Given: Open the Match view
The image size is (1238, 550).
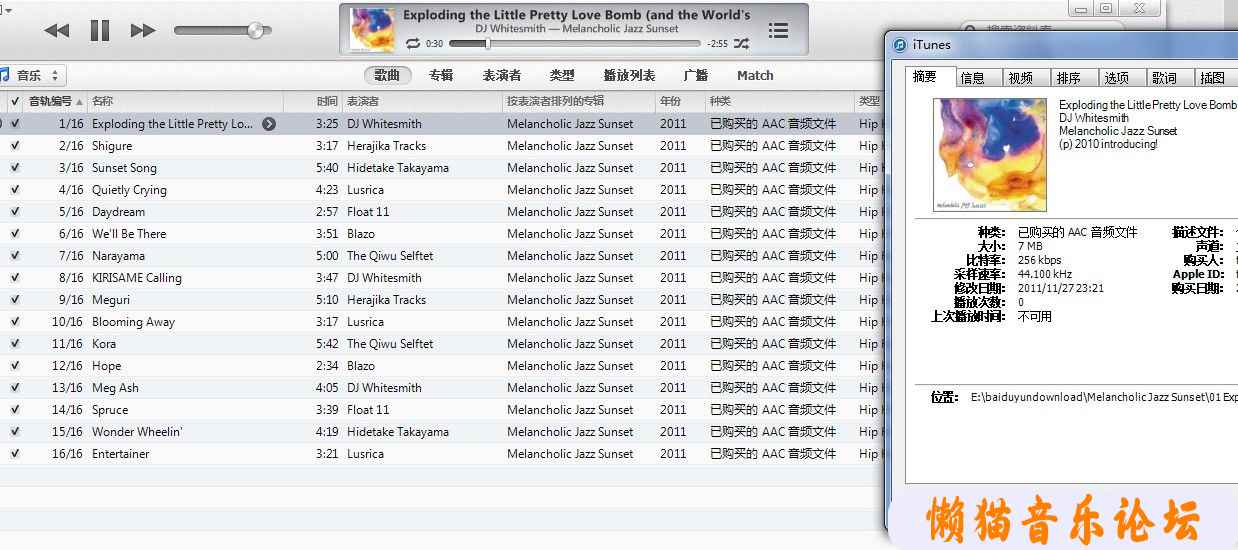Looking at the screenshot, I should pyautogui.click(x=755, y=75).
